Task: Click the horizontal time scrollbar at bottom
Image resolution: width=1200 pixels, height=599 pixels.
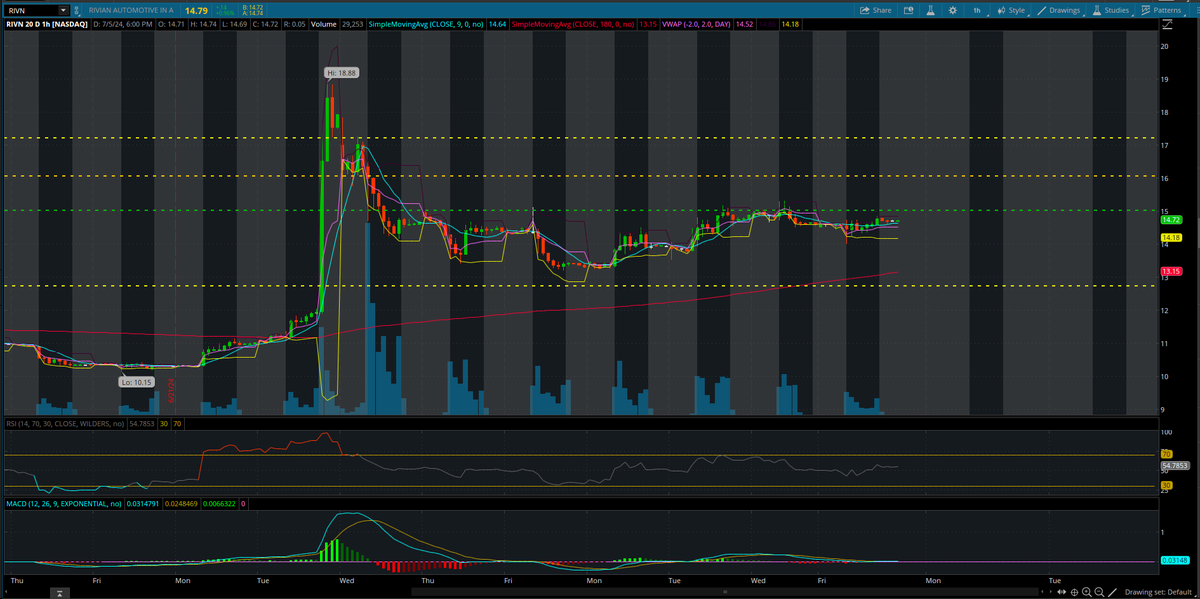Action: (x=727, y=592)
